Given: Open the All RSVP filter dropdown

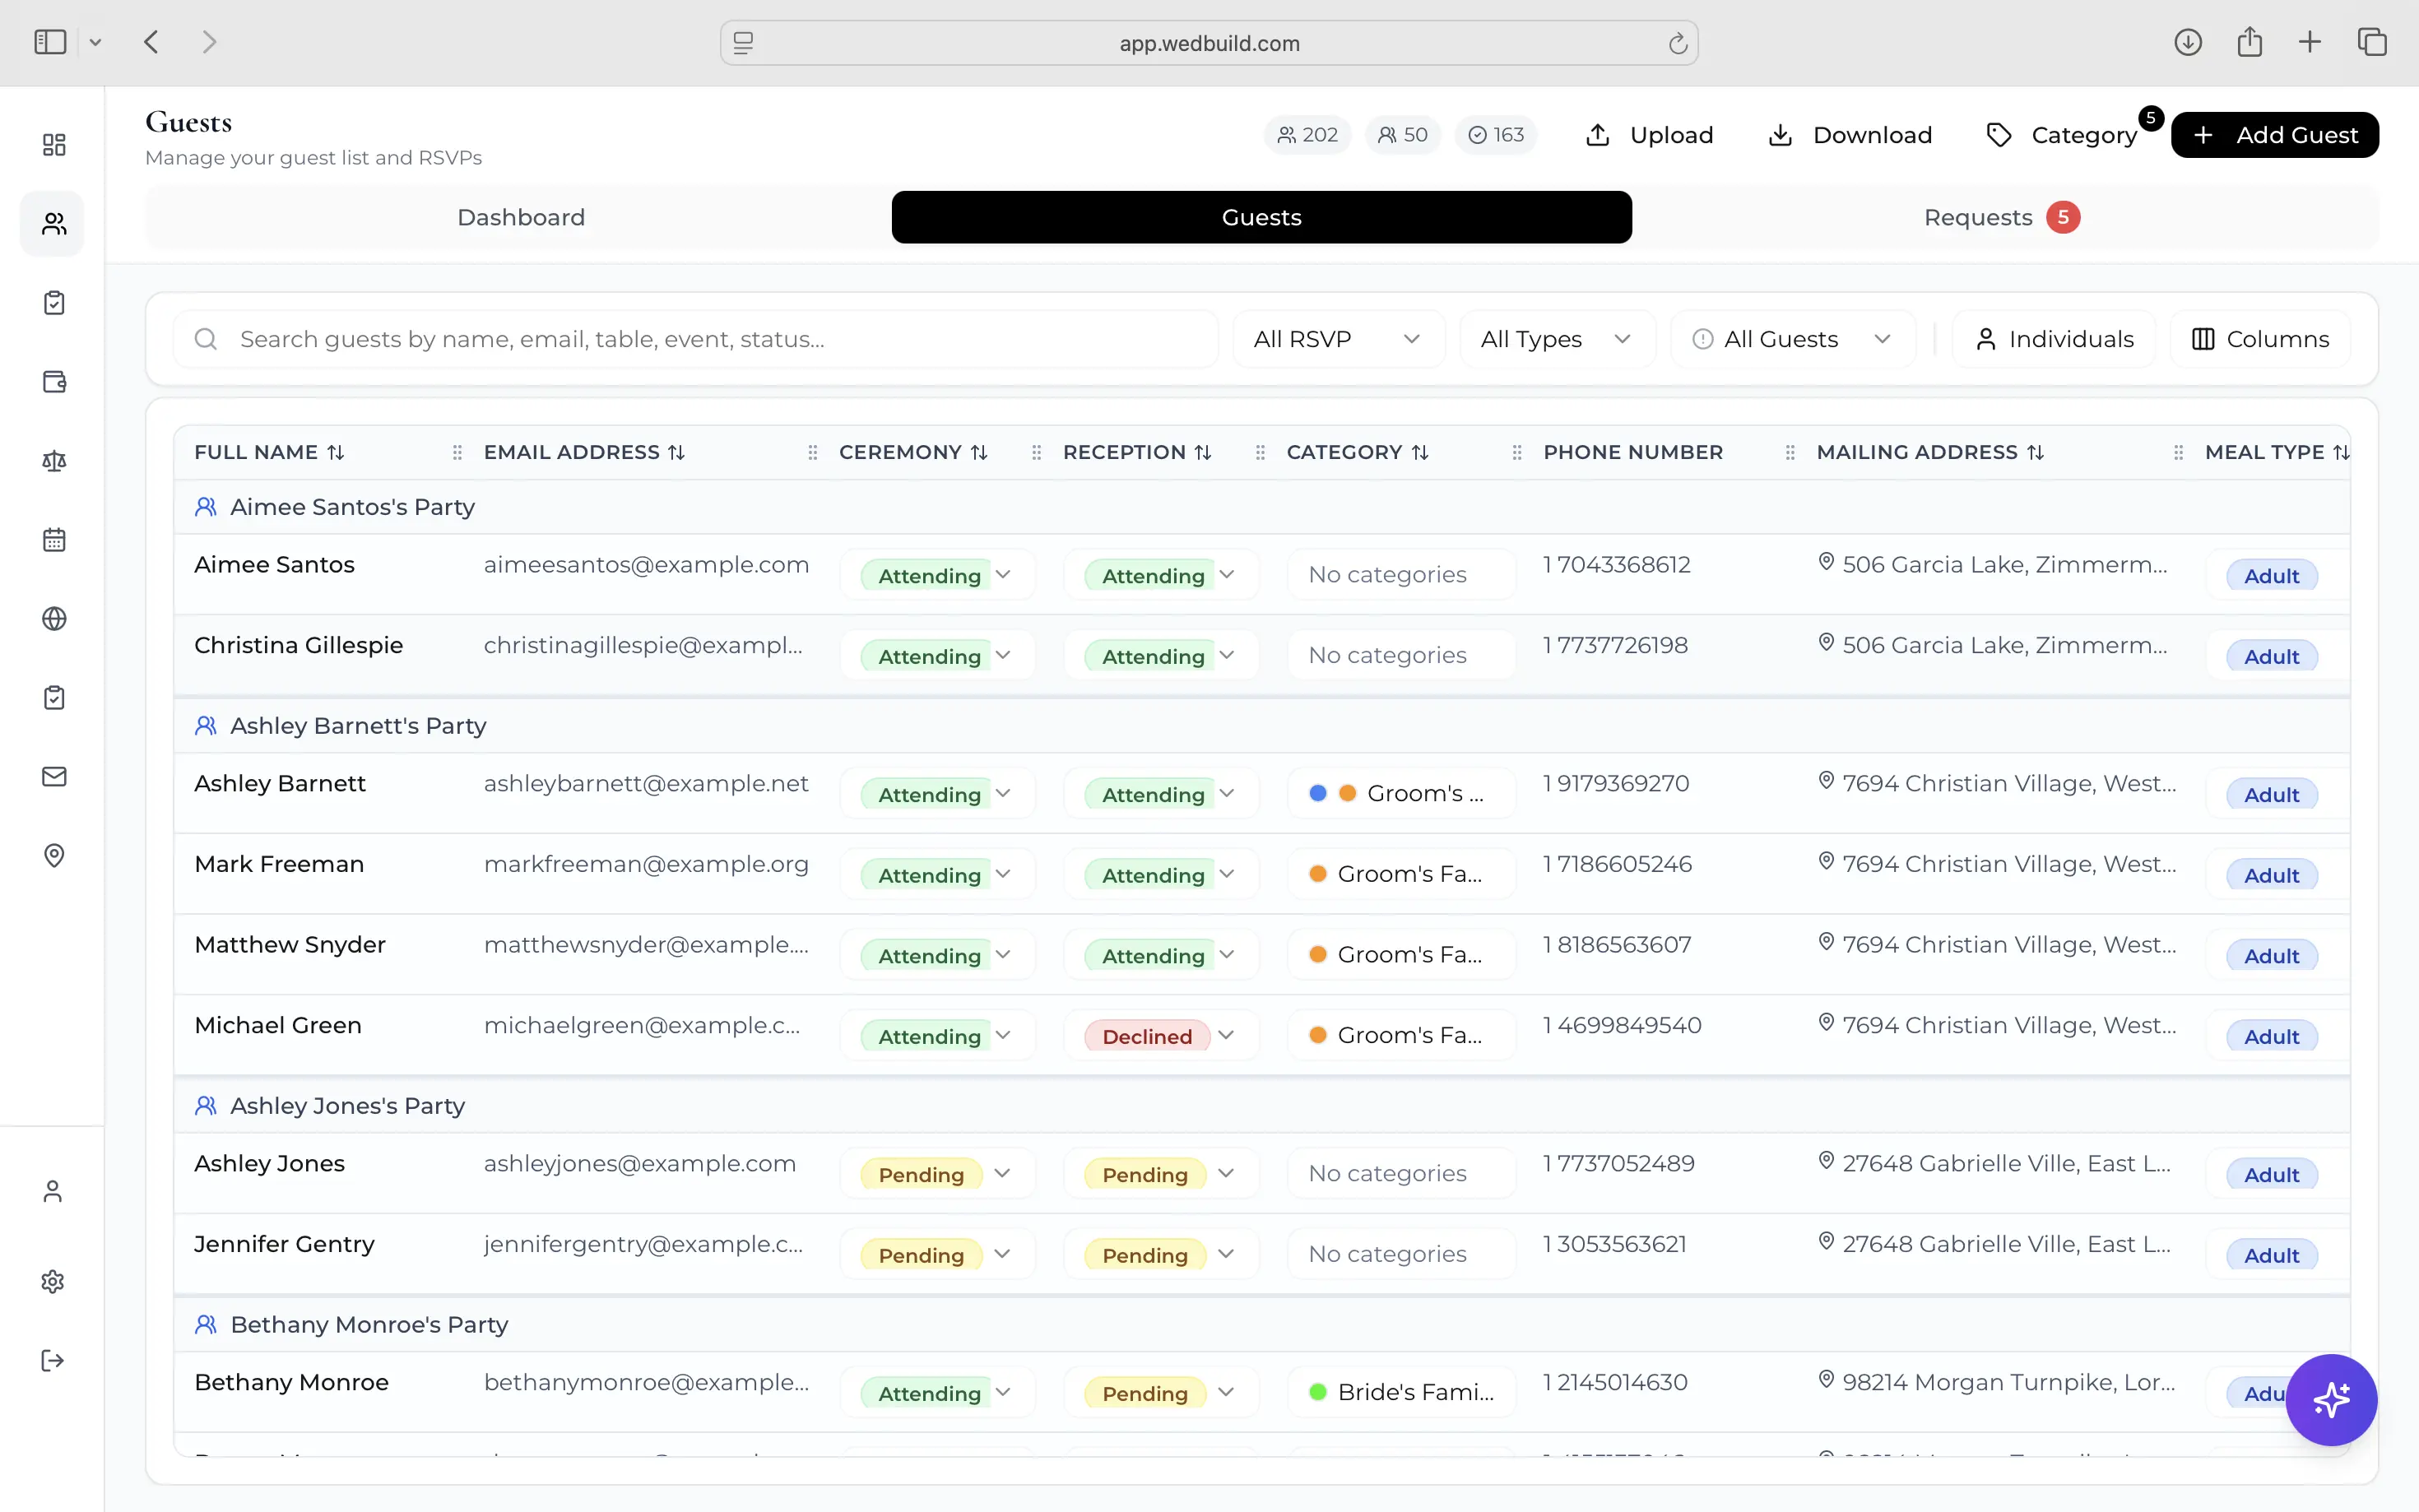Looking at the screenshot, I should [x=1338, y=339].
